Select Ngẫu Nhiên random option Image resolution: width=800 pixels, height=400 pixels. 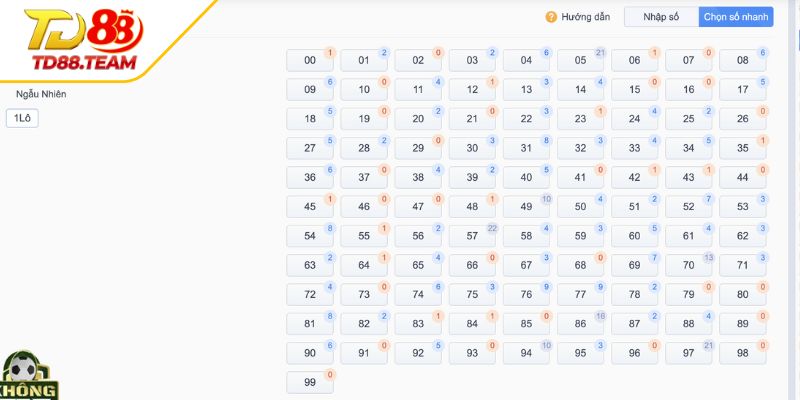pyautogui.click(x=42, y=94)
